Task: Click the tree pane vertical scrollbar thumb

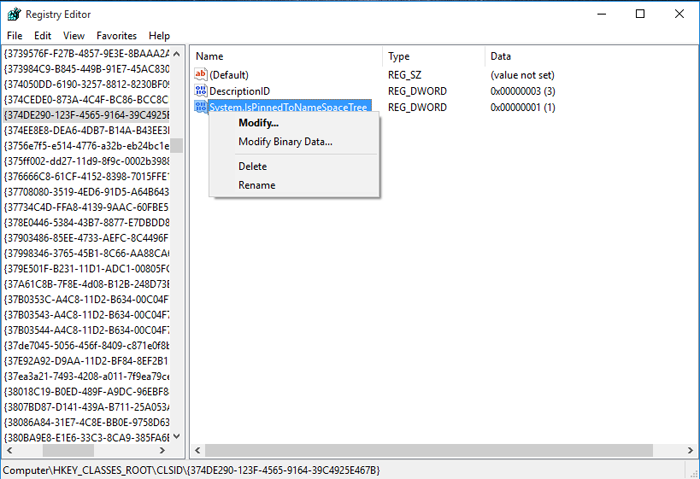Action: coord(177,146)
